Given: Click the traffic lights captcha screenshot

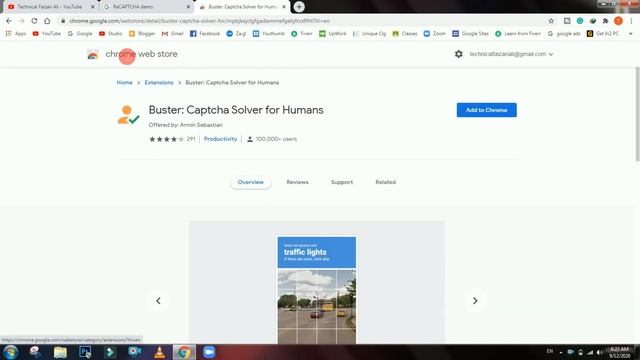Looking at the screenshot, I should [317, 290].
